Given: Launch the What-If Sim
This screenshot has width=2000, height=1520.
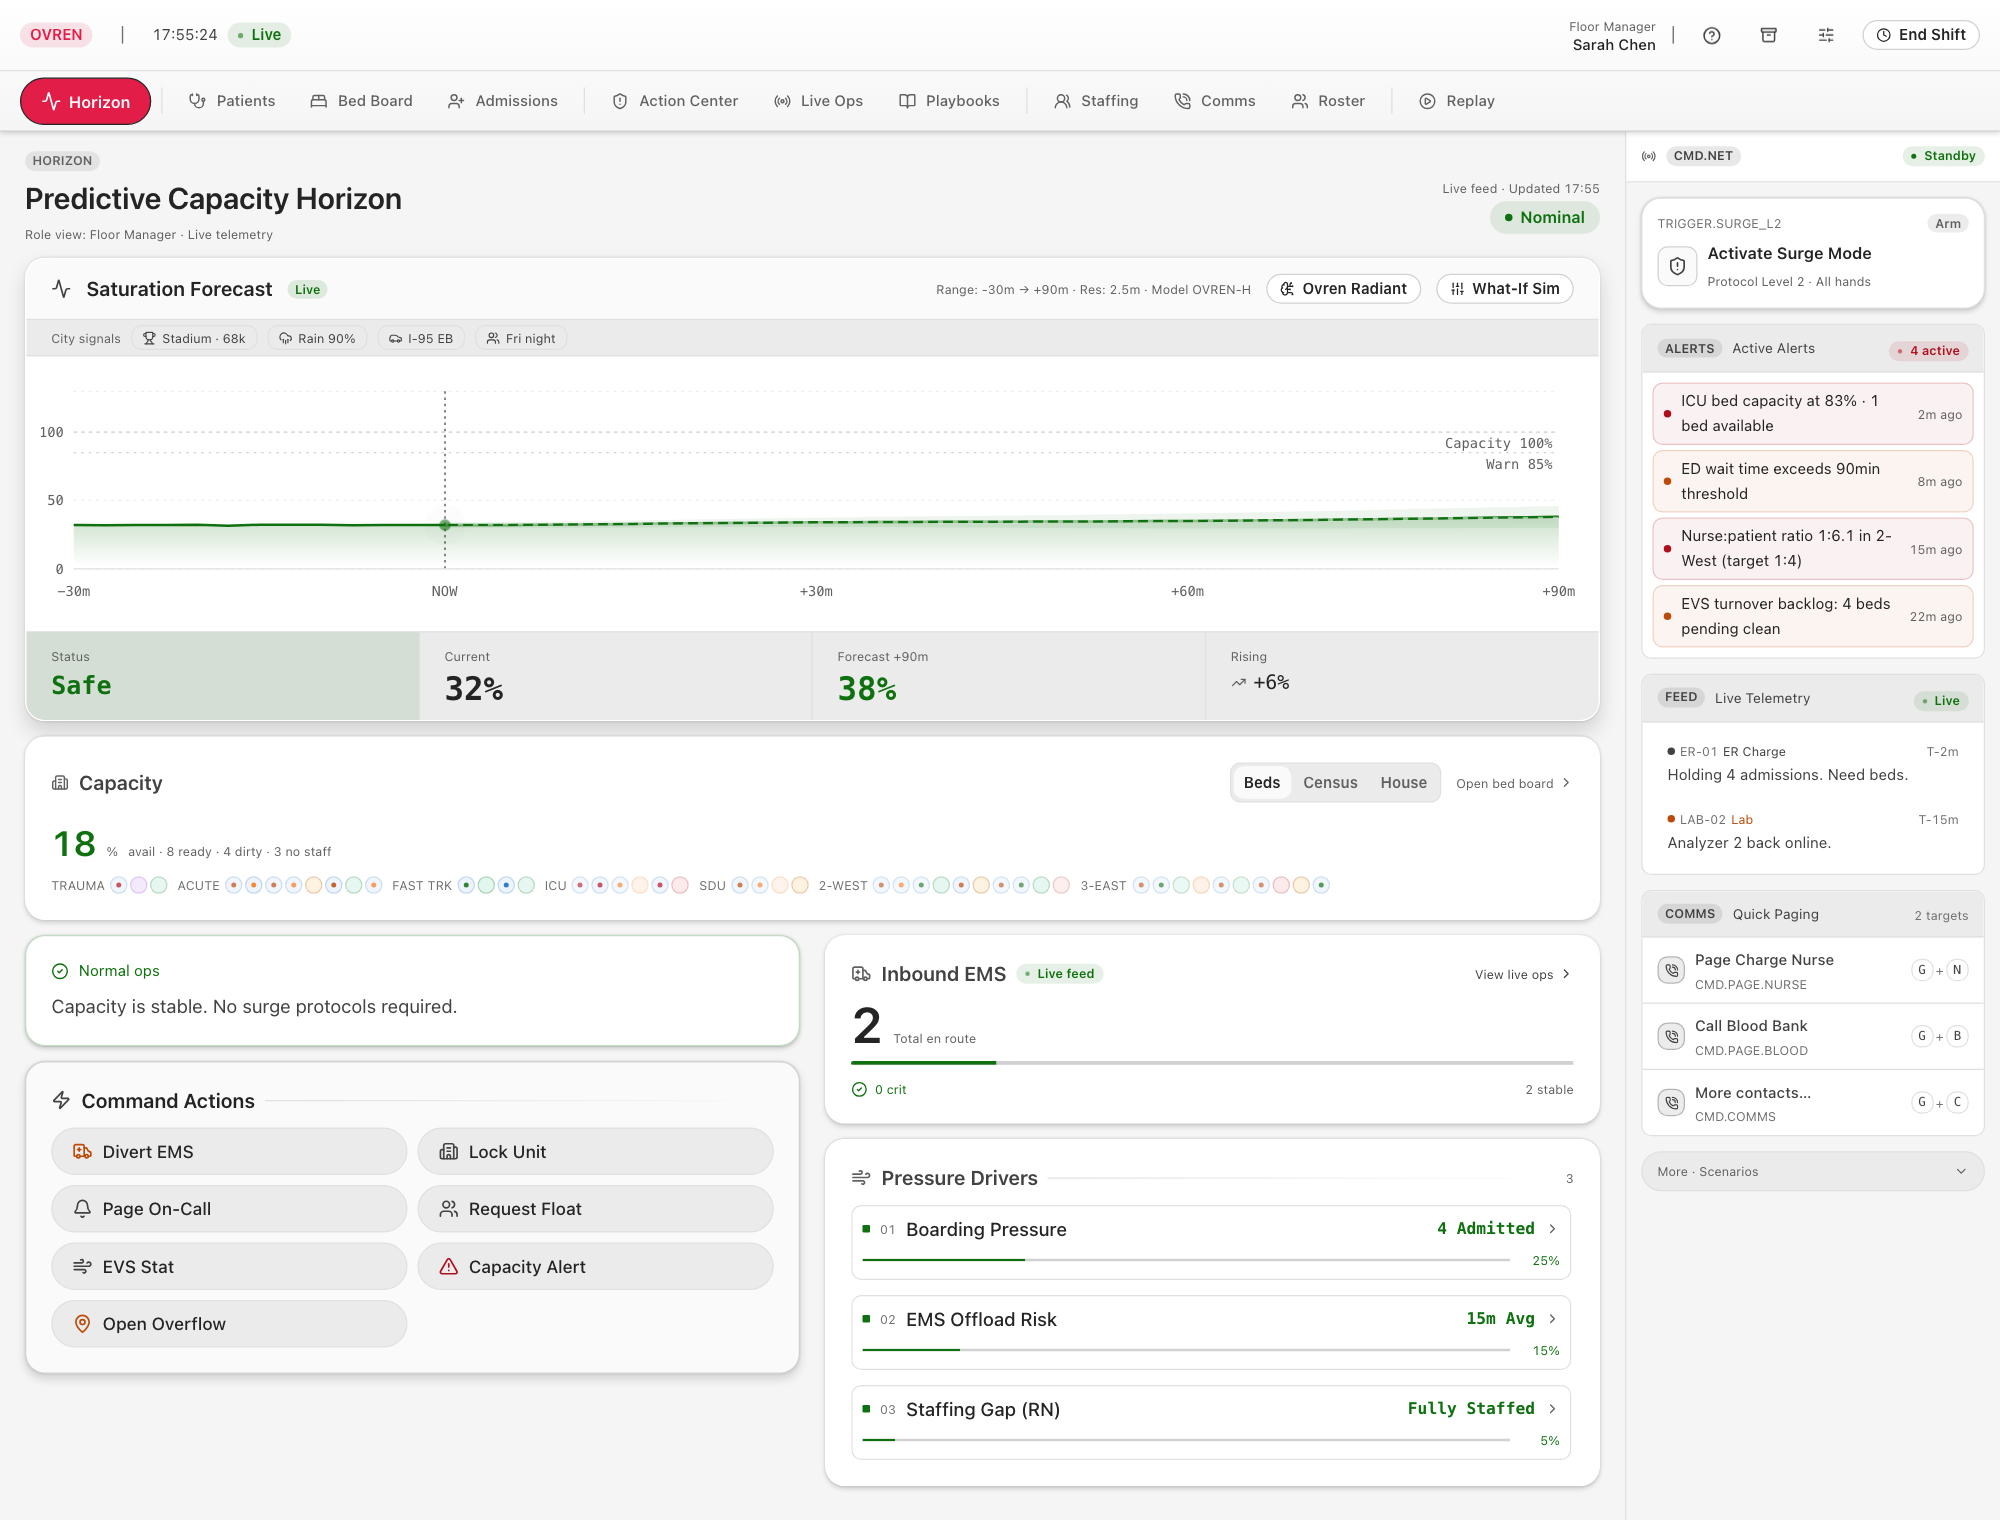Looking at the screenshot, I should 1505,289.
